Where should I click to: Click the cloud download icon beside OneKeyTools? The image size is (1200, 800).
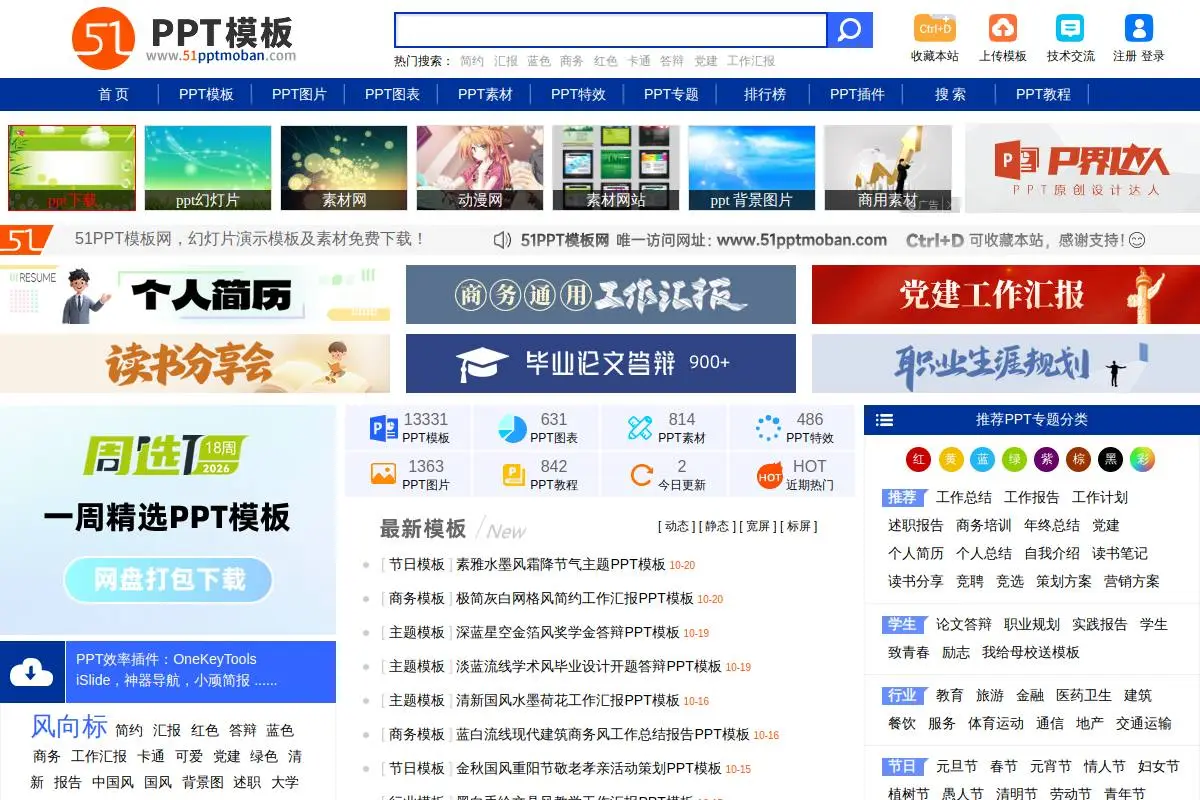point(31,672)
